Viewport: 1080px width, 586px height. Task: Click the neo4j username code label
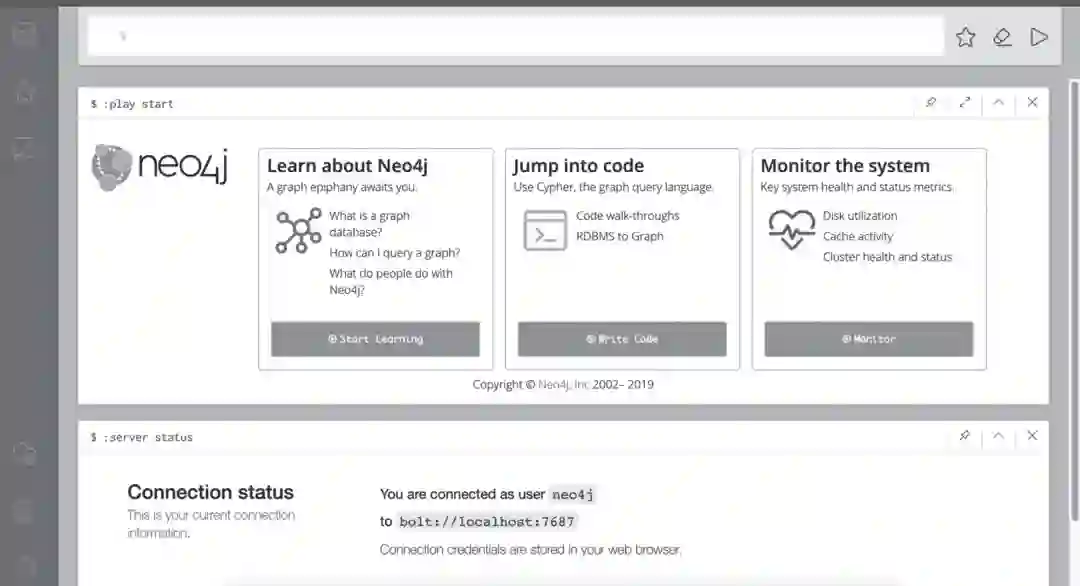click(x=572, y=494)
